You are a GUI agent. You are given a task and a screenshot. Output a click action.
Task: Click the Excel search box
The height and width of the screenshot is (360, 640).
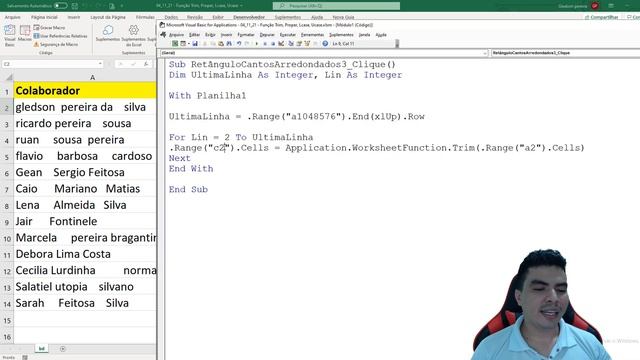336,6
